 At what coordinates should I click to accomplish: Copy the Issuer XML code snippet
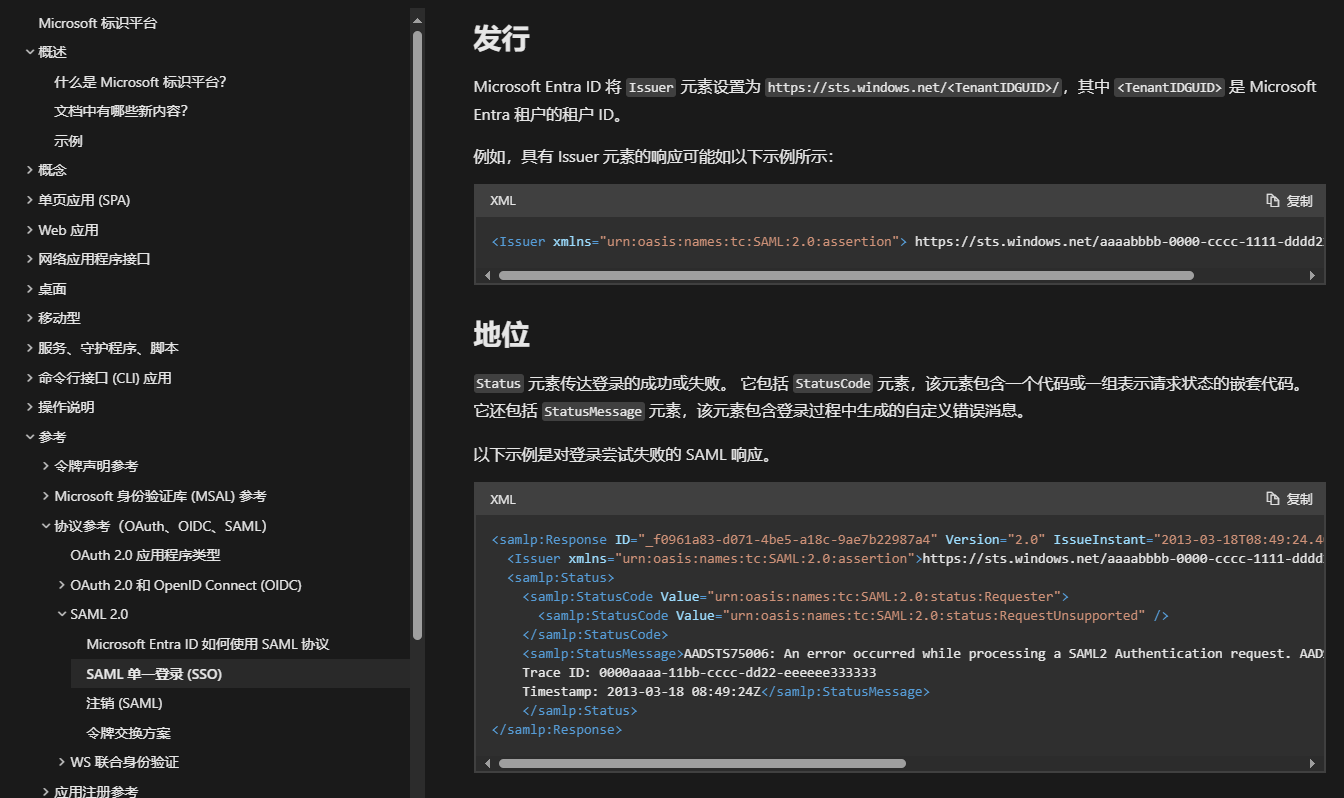[x=1289, y=201]
